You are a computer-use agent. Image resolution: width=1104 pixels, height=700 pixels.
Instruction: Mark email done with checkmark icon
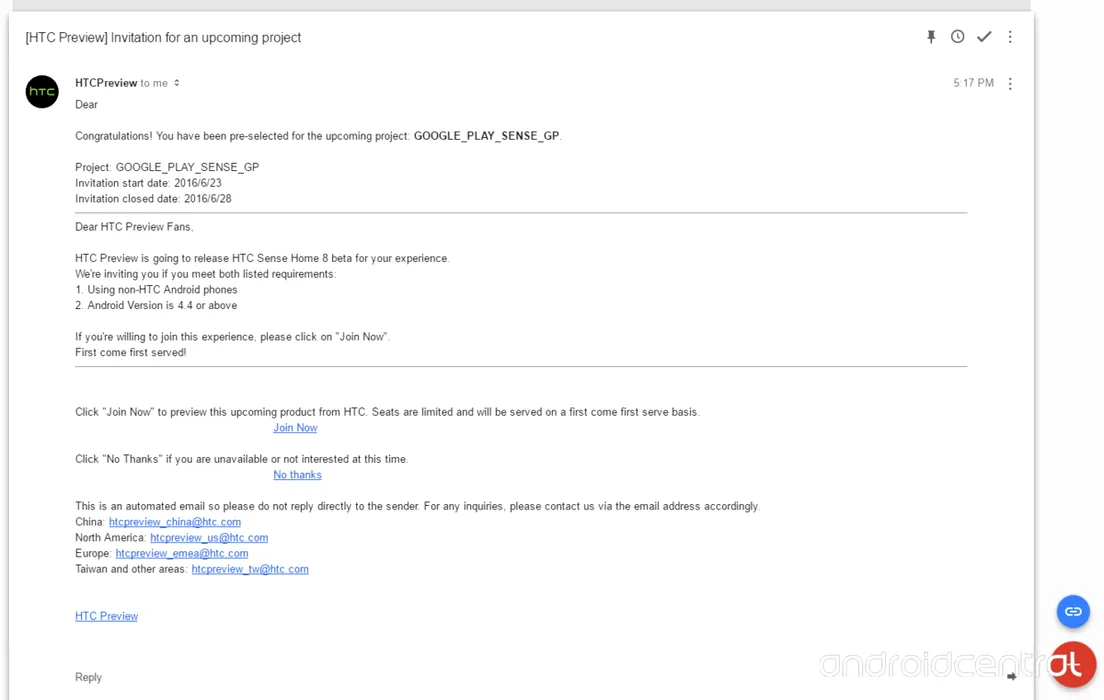[x=984, y=37]
